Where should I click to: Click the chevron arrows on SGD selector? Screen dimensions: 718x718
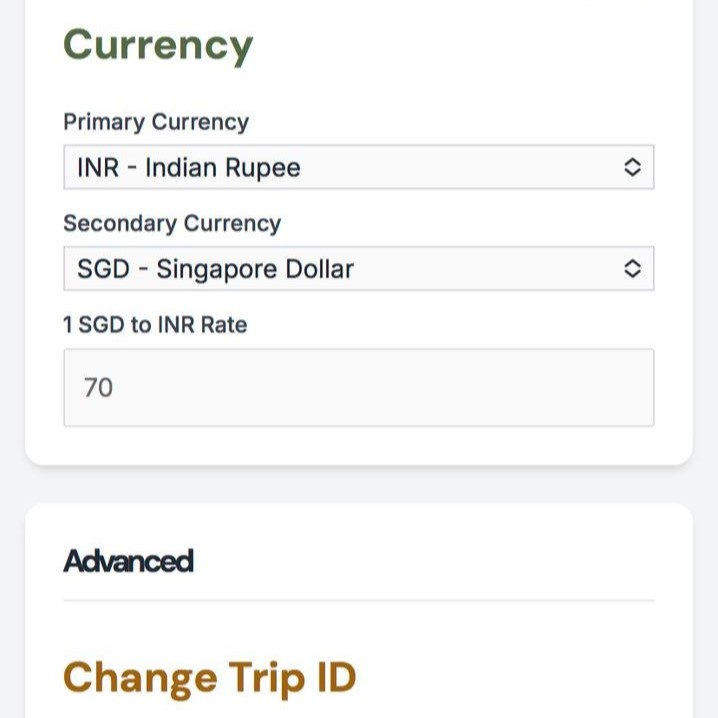[x=632, y=269]
